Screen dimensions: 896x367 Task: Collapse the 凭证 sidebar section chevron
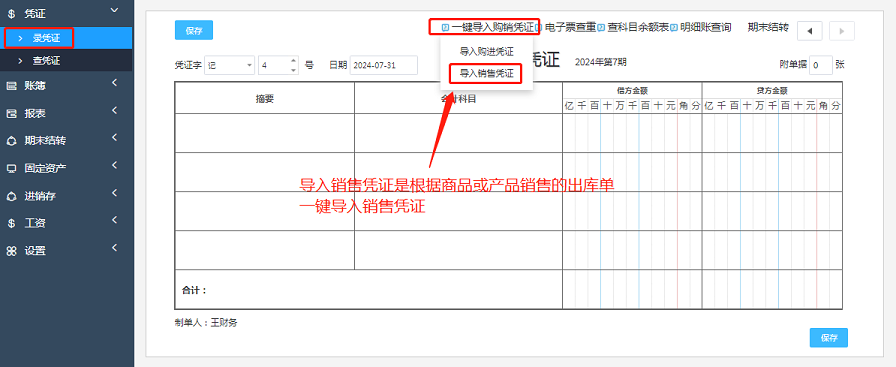click(114, 10)
